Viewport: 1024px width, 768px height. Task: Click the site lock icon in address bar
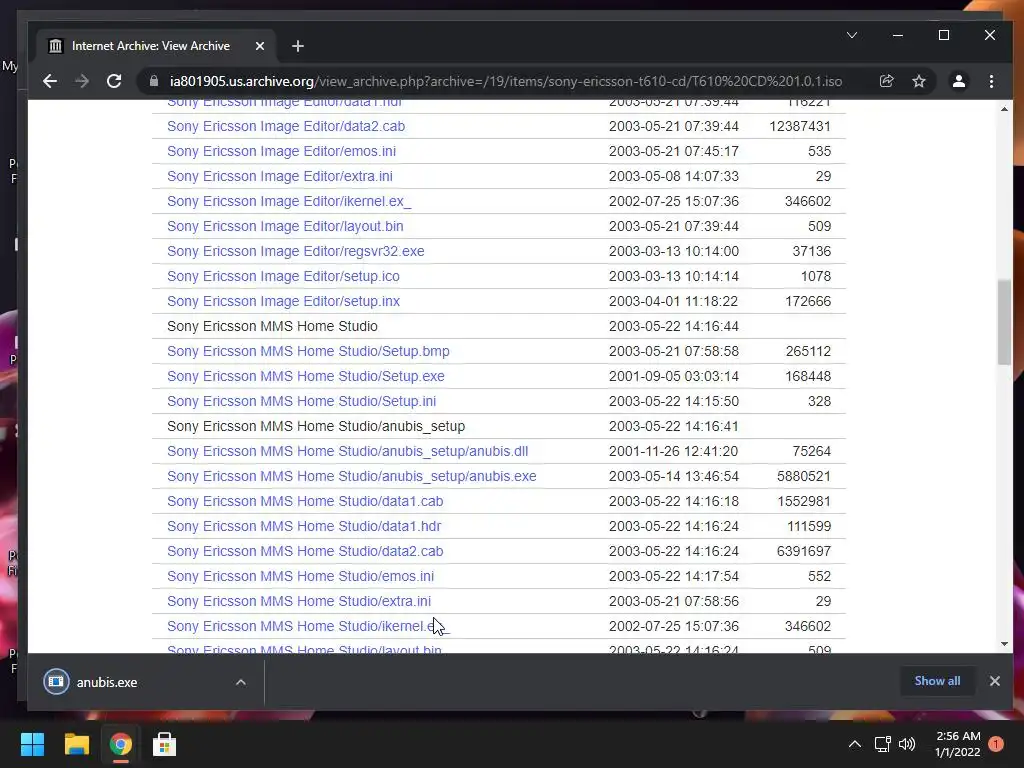click(x=154, y=81)
